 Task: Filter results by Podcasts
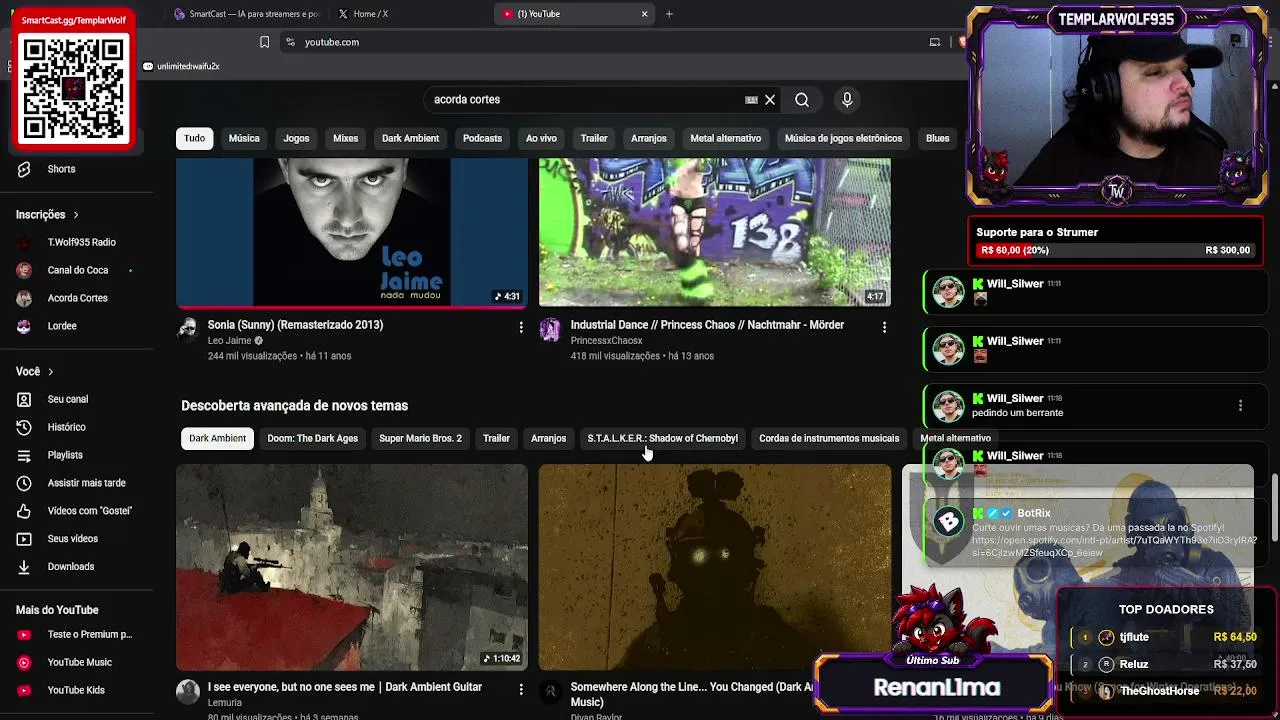tap(482, 138)
